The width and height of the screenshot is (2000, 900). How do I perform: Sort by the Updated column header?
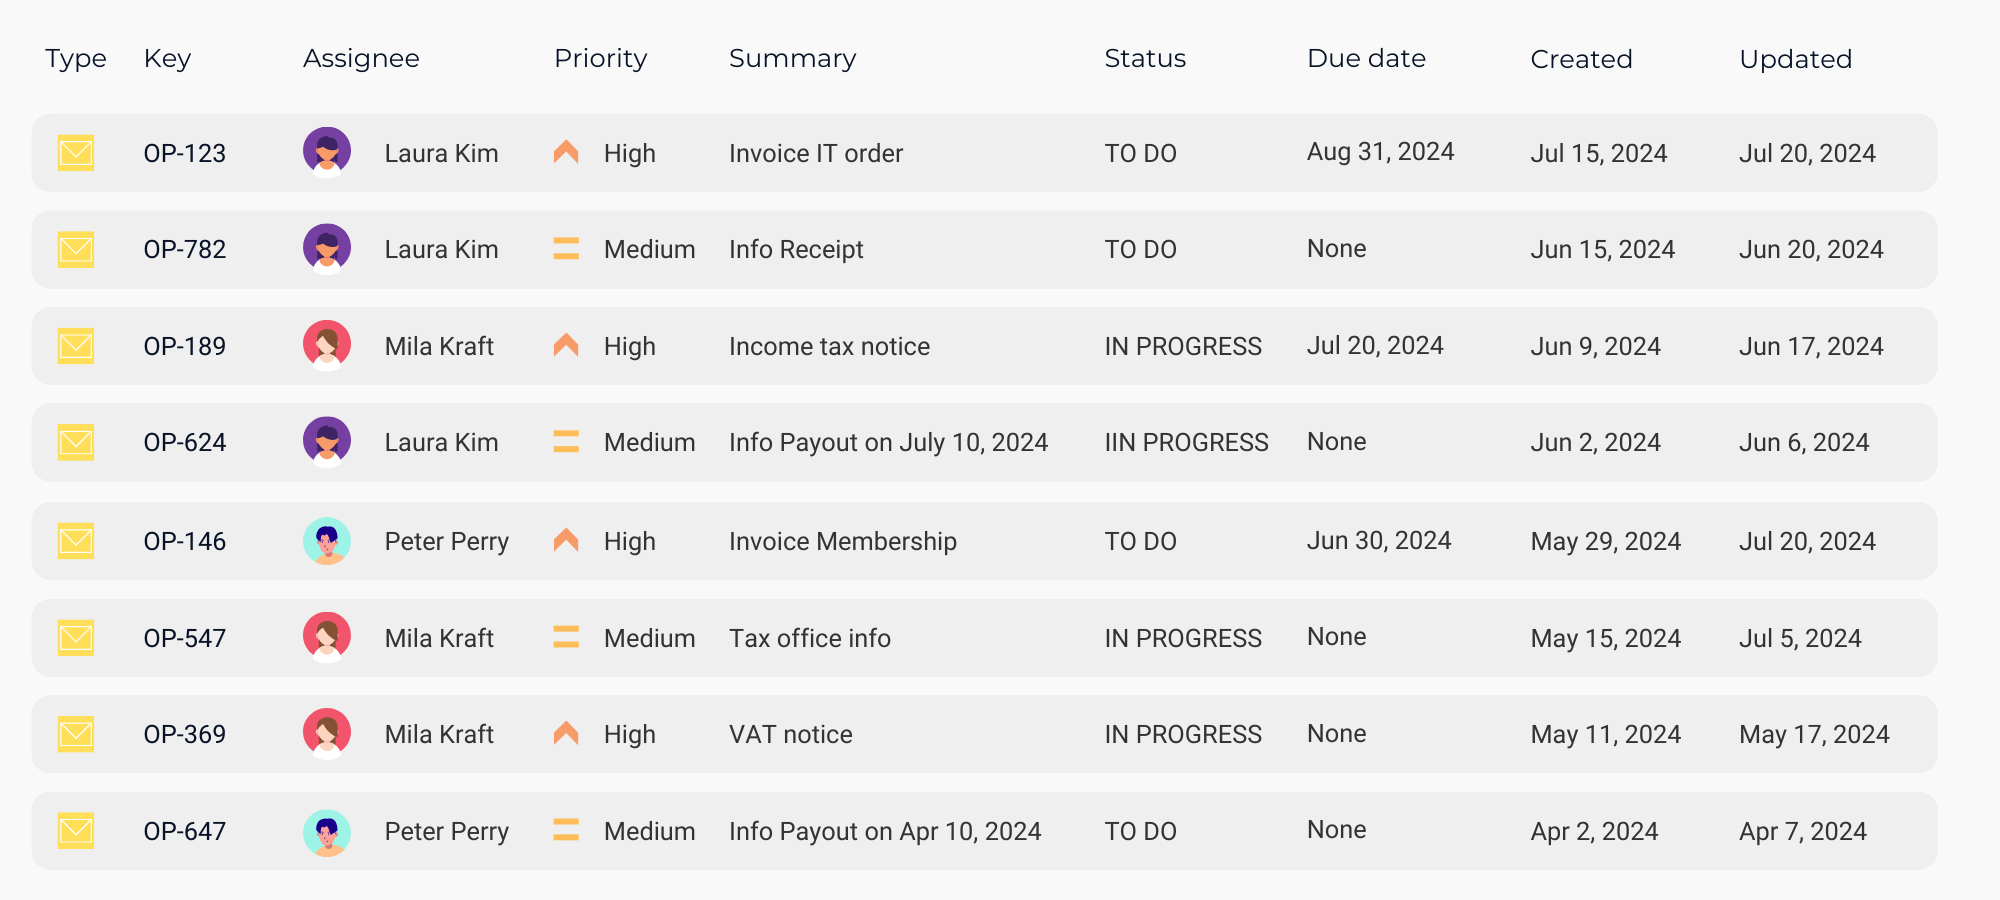click(x=1796, y=59)
